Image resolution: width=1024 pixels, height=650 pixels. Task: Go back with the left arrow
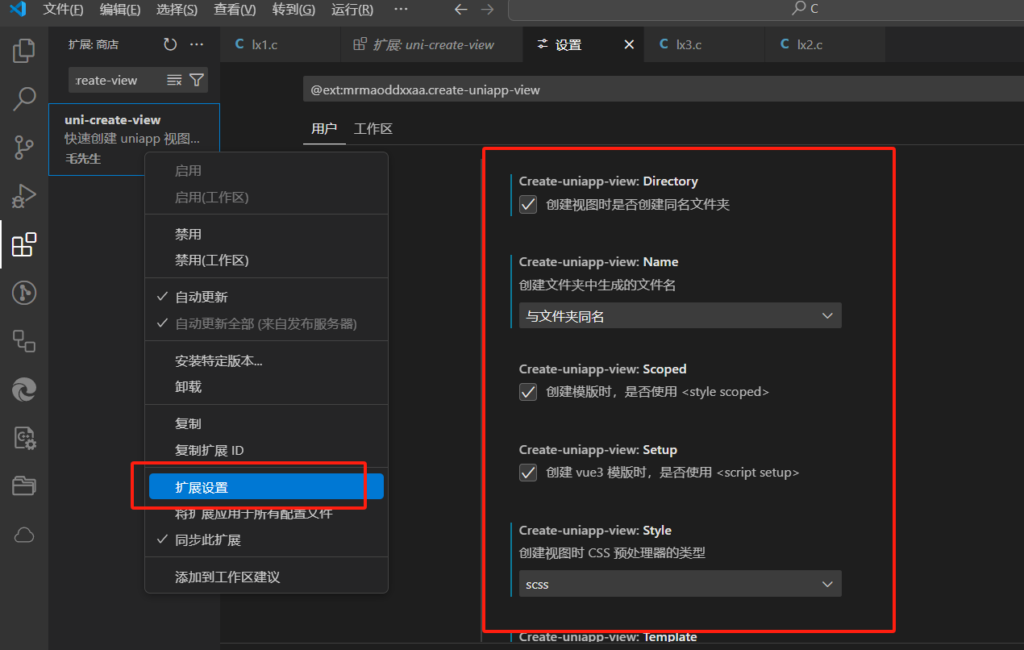461,9
